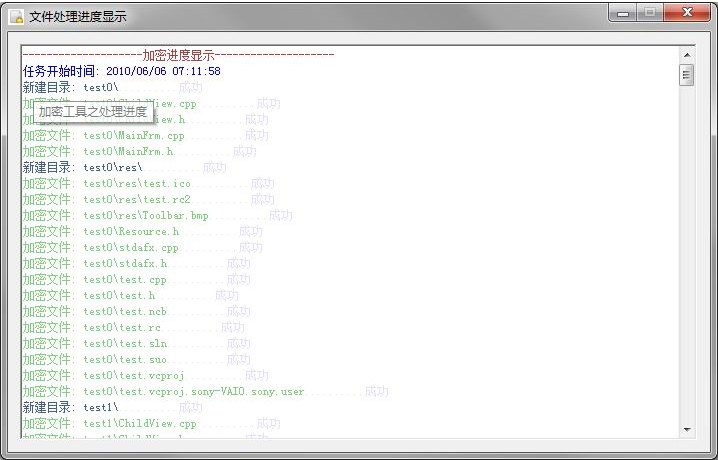This screenshot has height=460, width=718.
Task: Select the test0\Resource.h line
Action: [143, 232]
